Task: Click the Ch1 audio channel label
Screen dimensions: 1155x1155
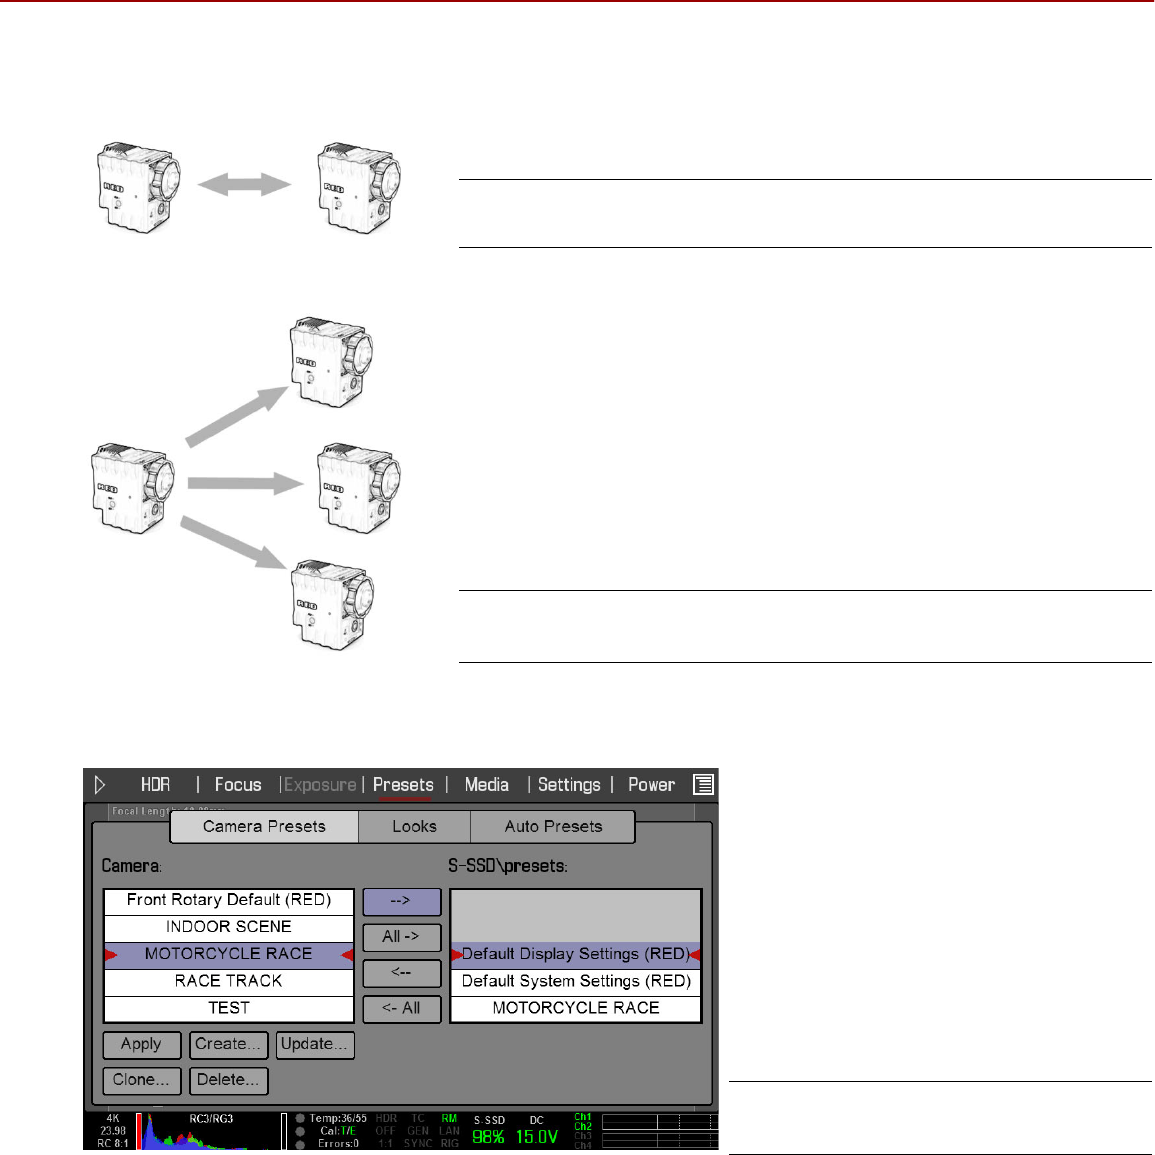Action: click(x=583, y=1117)
